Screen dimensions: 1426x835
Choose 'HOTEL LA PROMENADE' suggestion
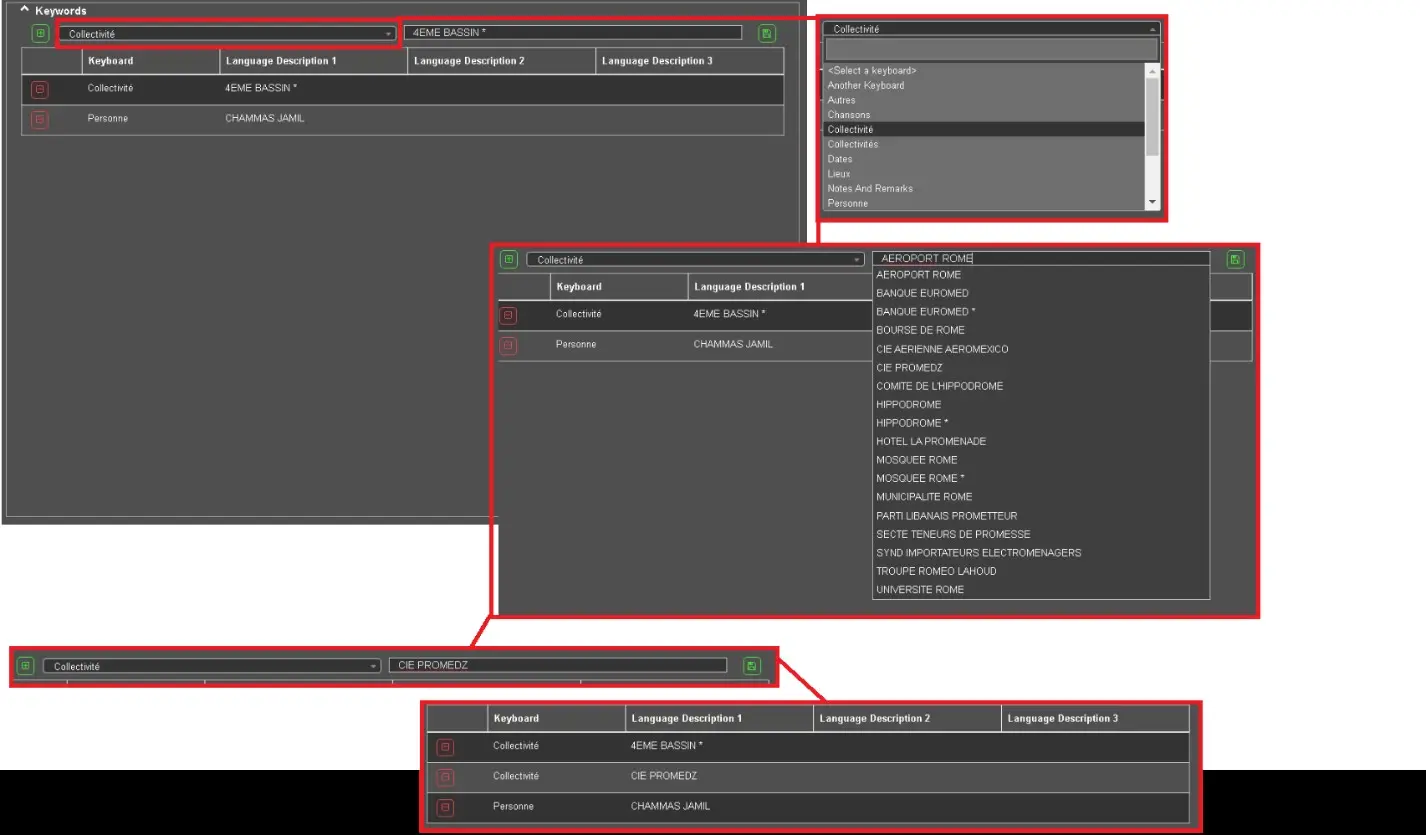(930, 441)
